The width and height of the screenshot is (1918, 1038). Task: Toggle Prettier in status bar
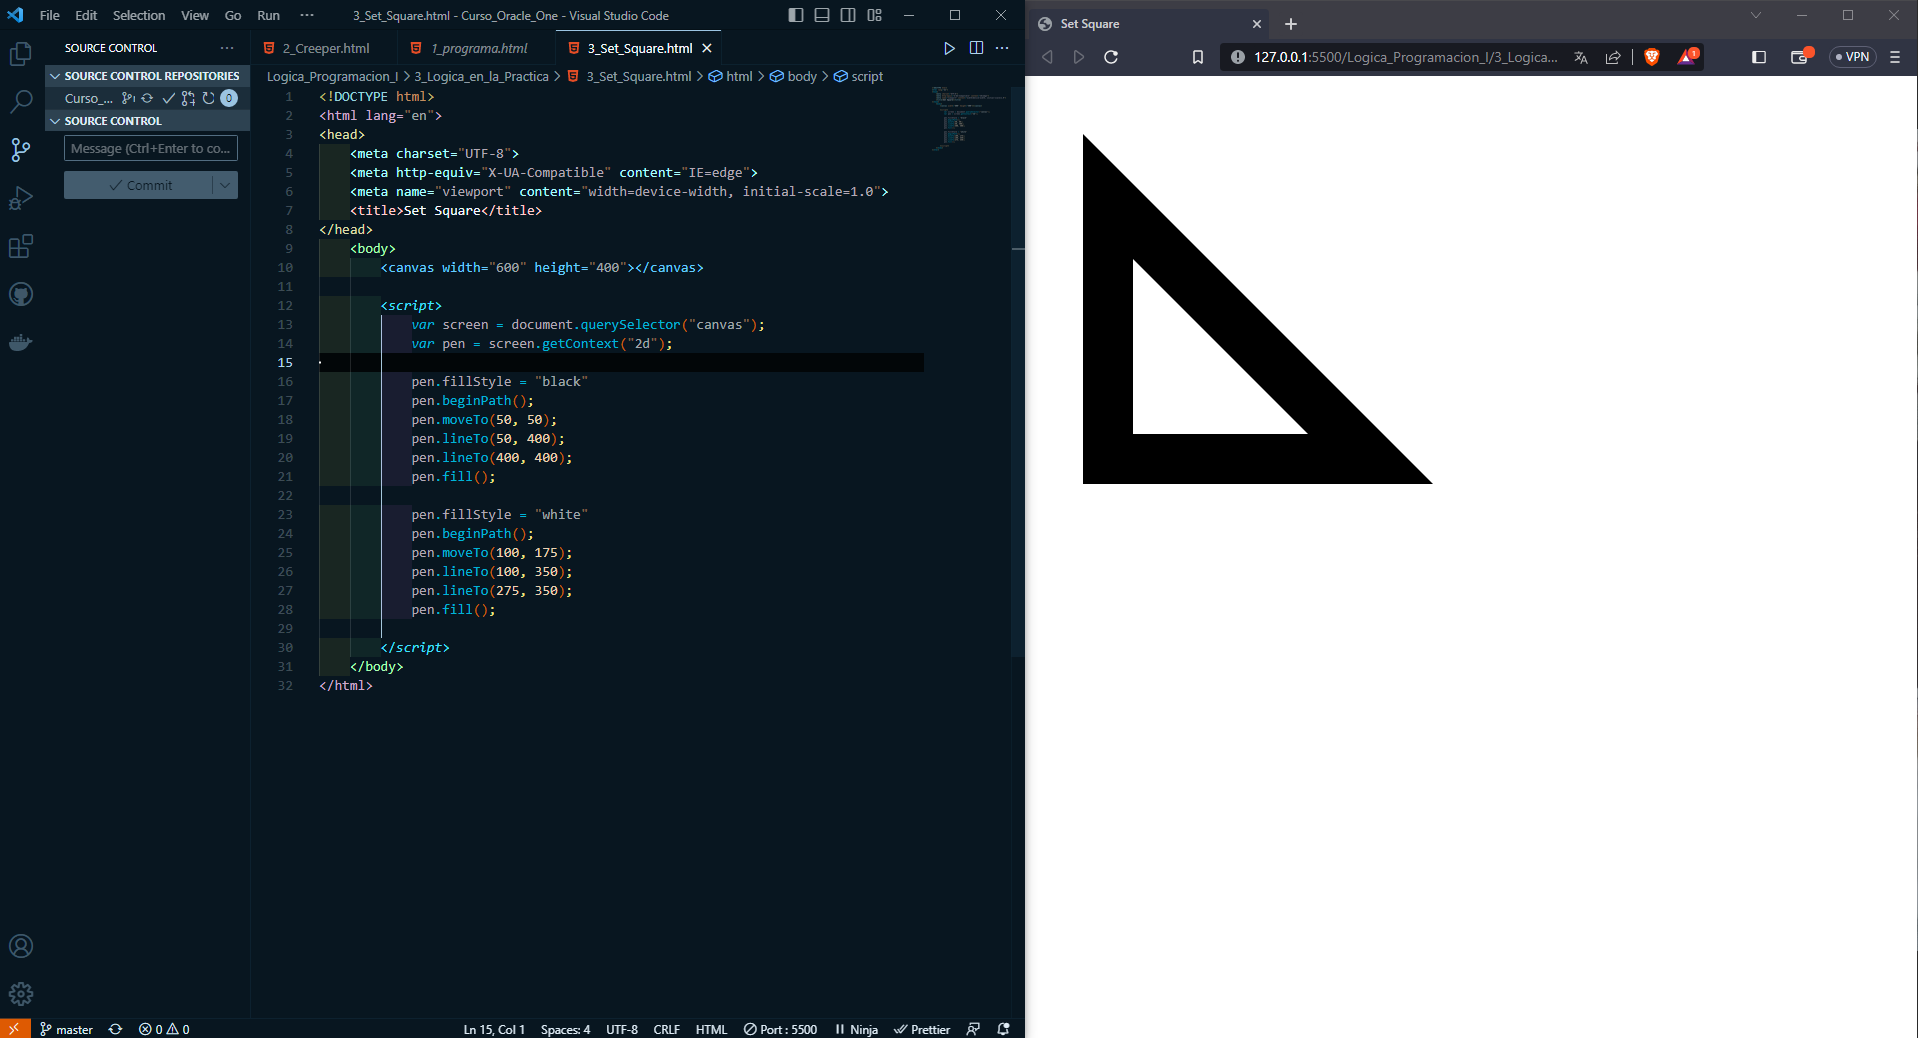[922, 1029]
